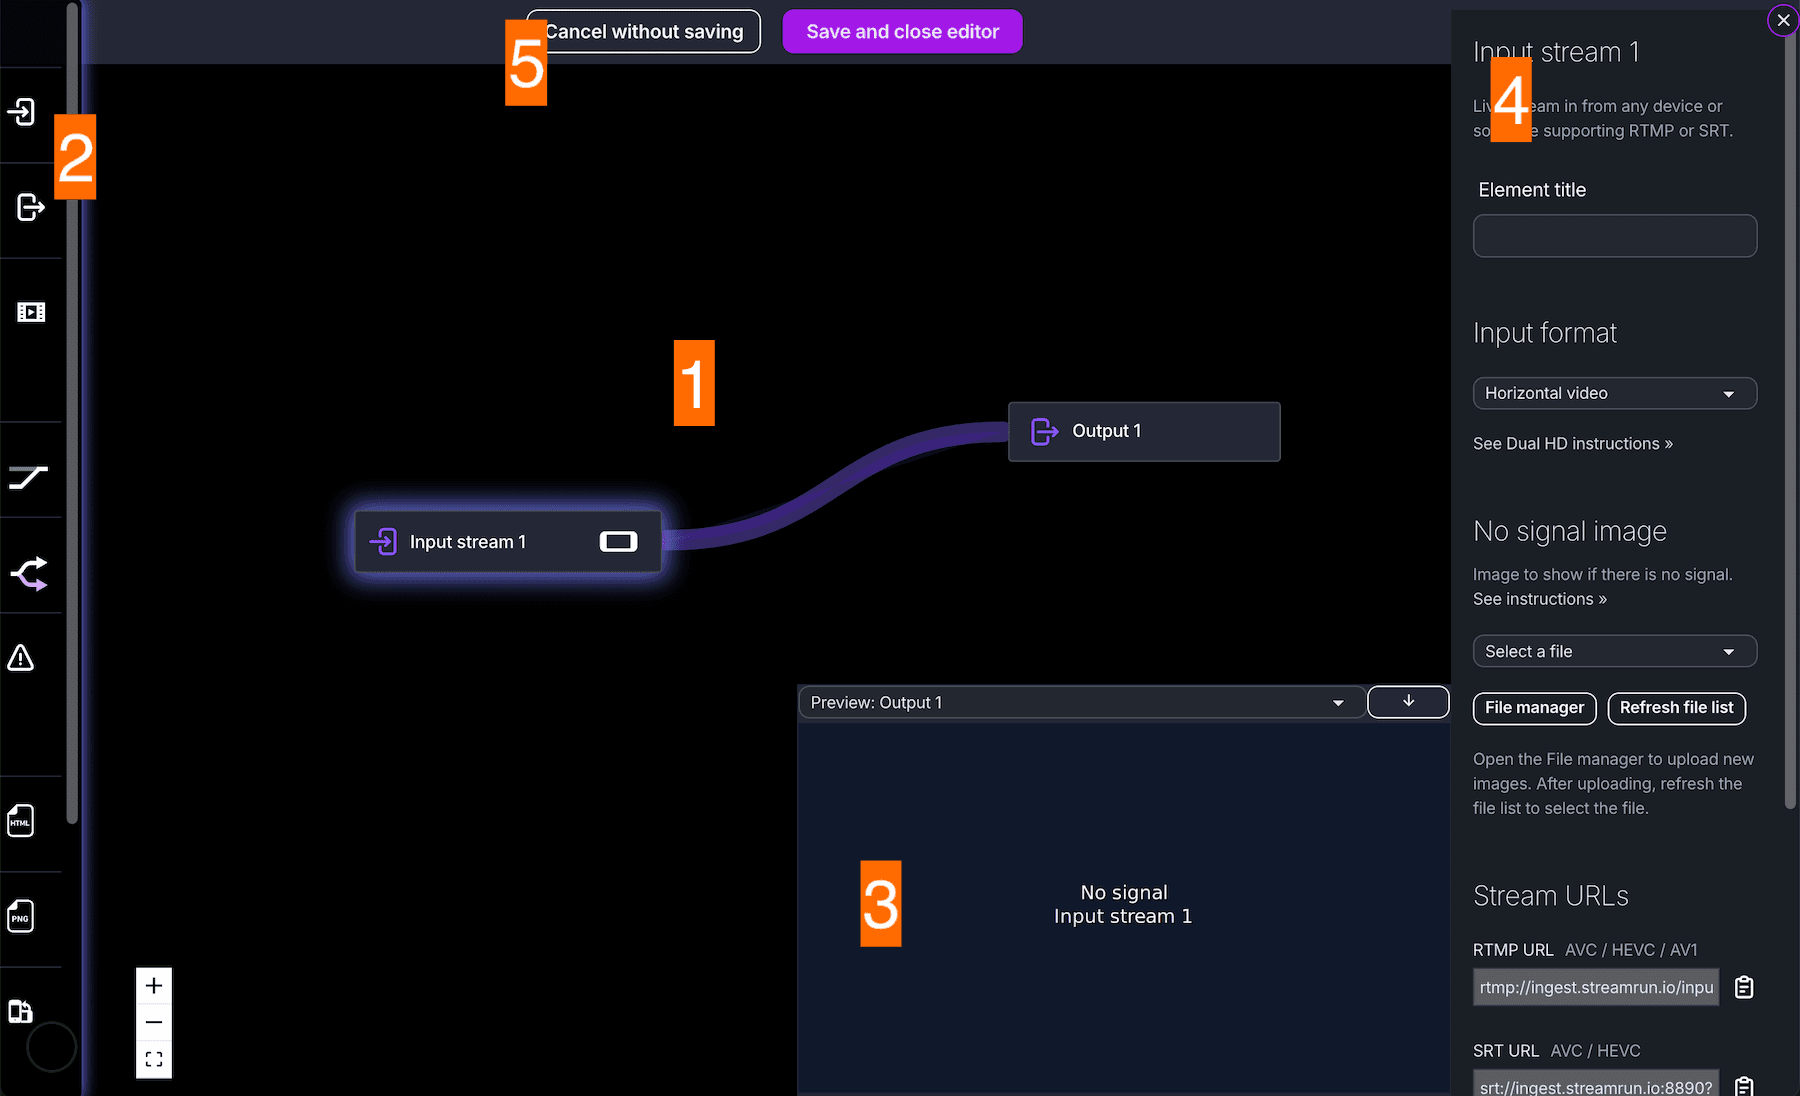Open the File manager

click(x=1534, y=708)
